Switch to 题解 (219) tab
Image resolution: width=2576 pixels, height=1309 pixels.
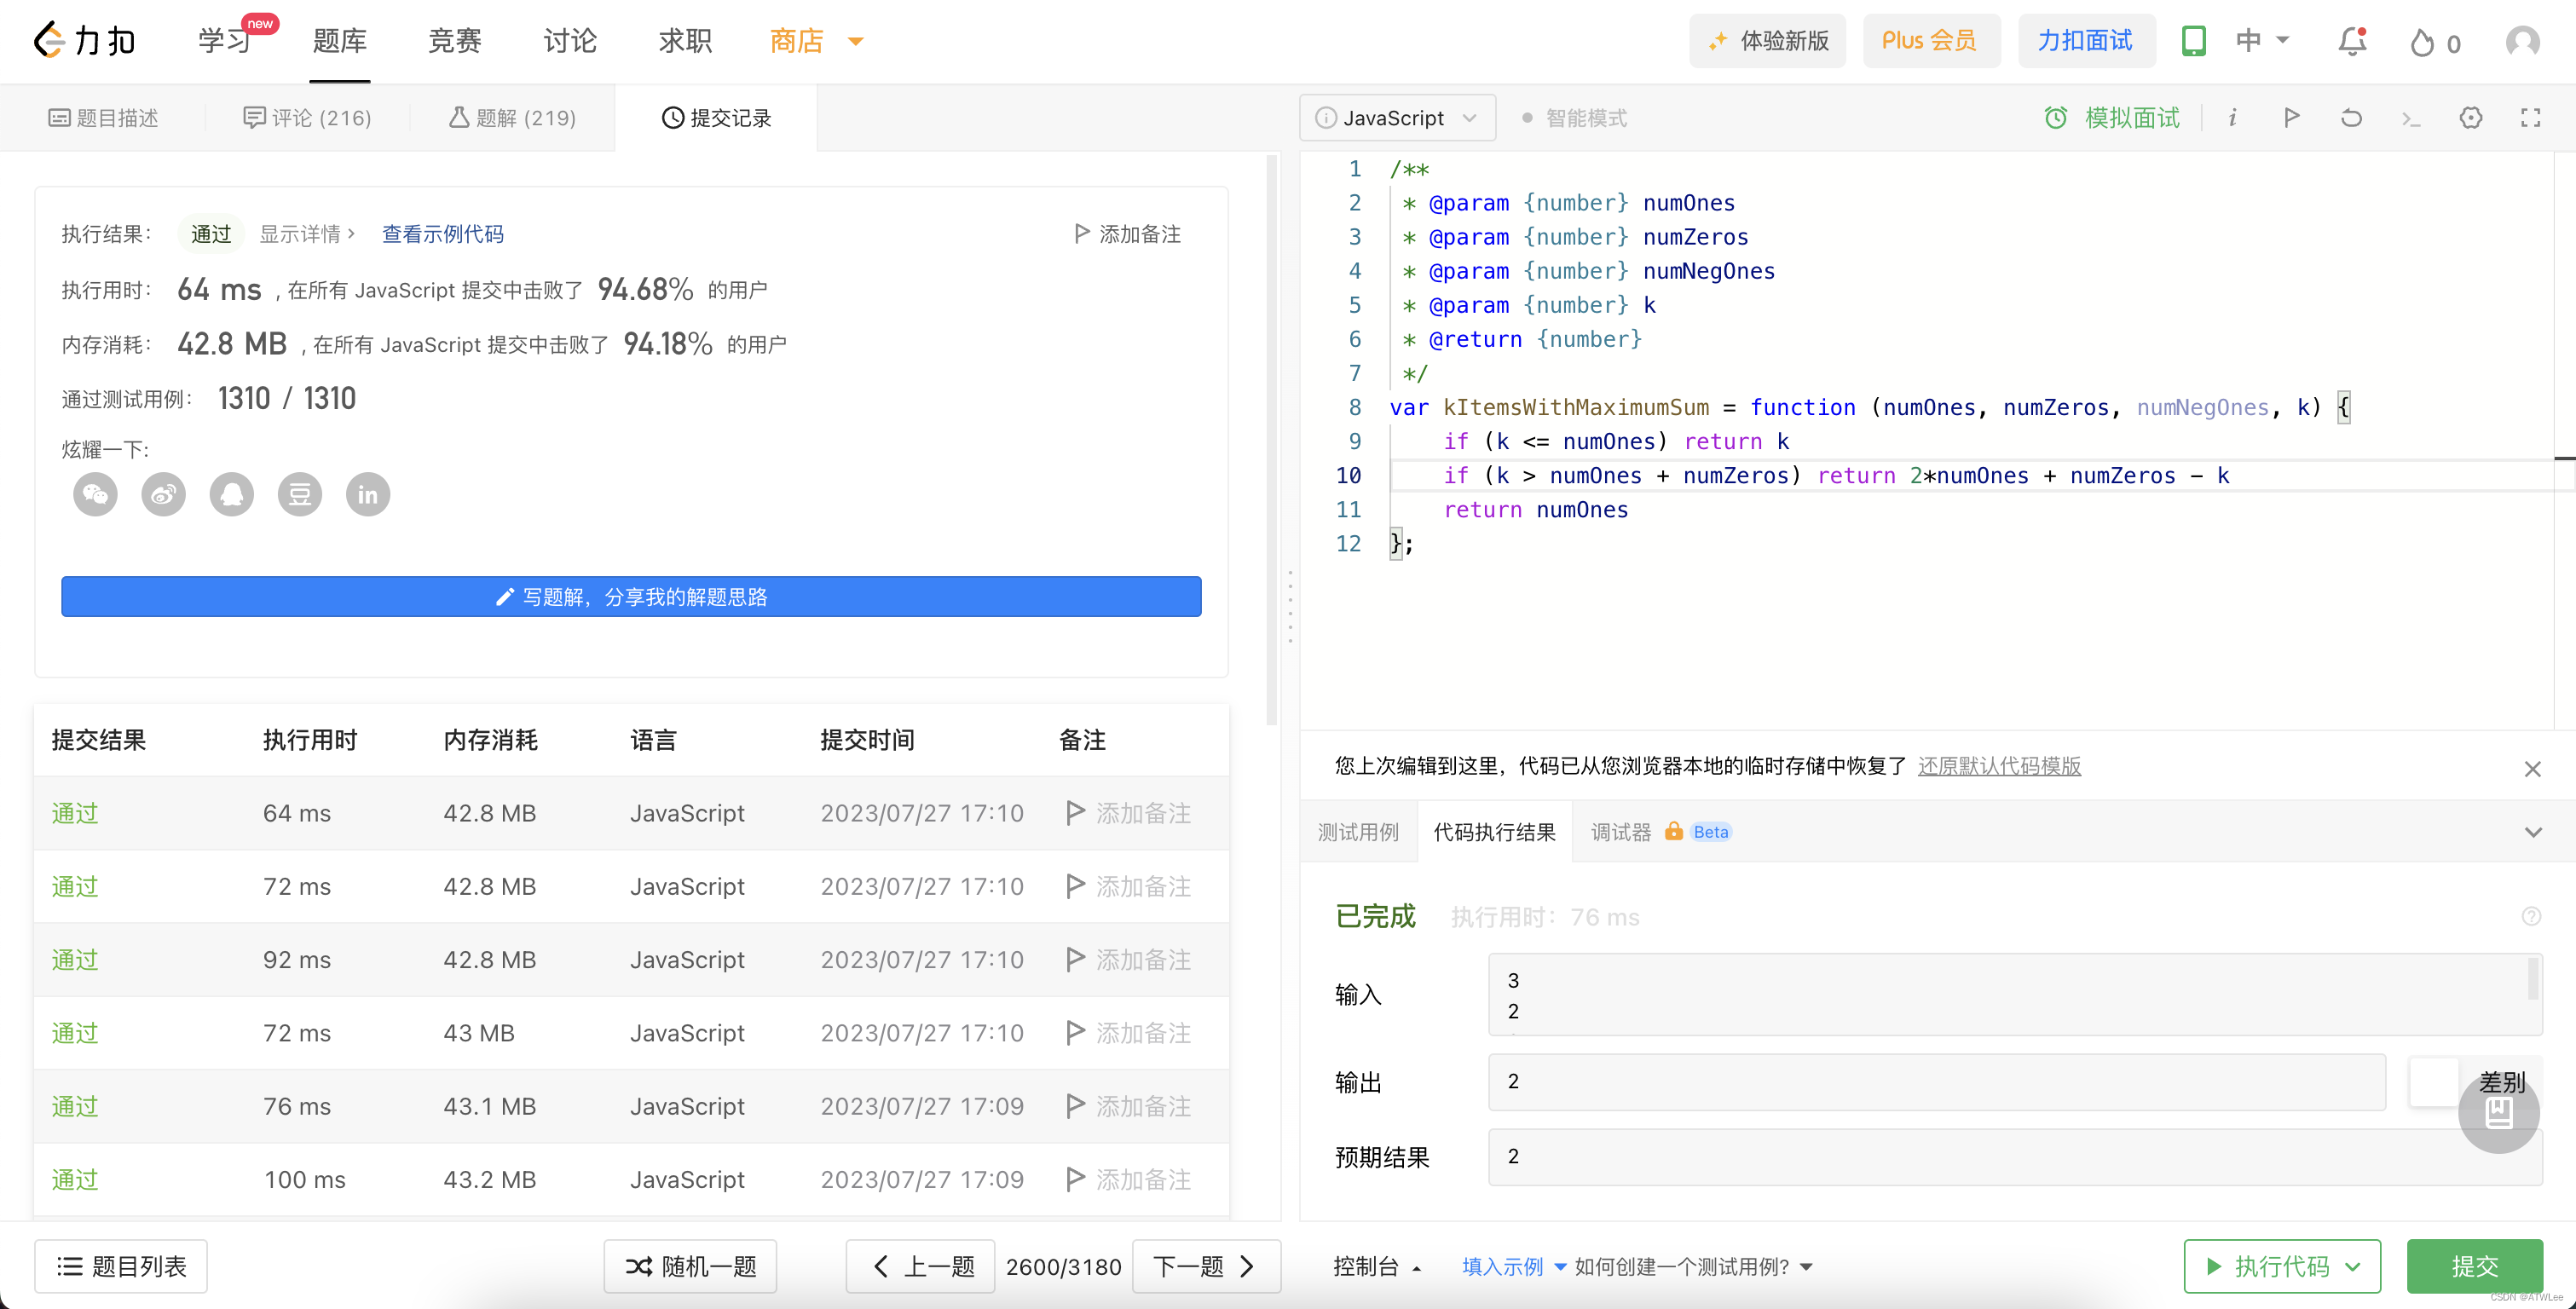(512, 118)
